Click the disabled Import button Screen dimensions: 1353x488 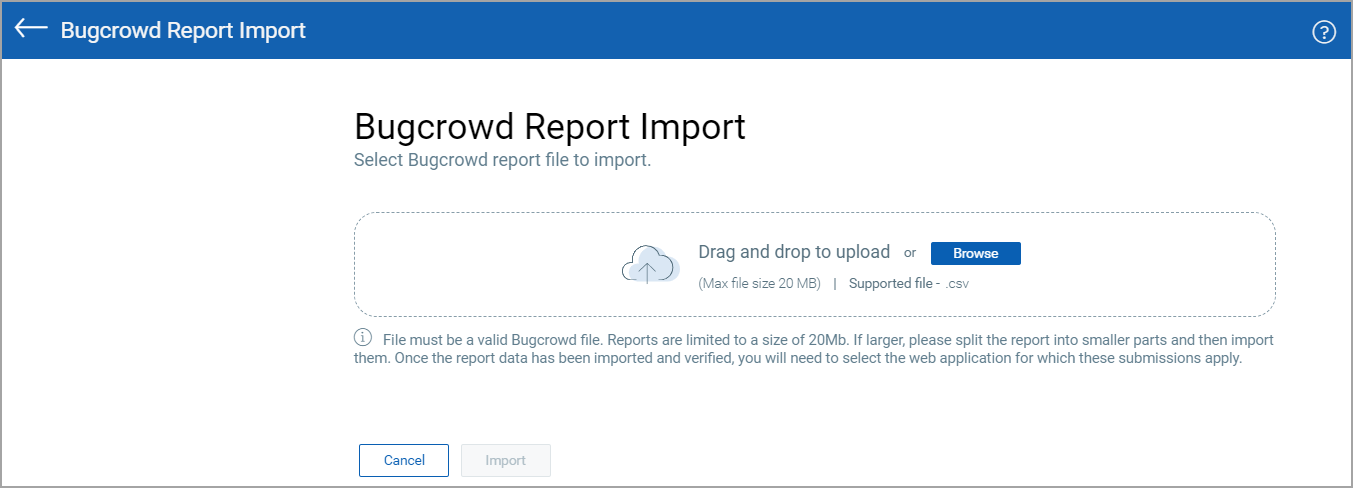[x=505, y=460]
